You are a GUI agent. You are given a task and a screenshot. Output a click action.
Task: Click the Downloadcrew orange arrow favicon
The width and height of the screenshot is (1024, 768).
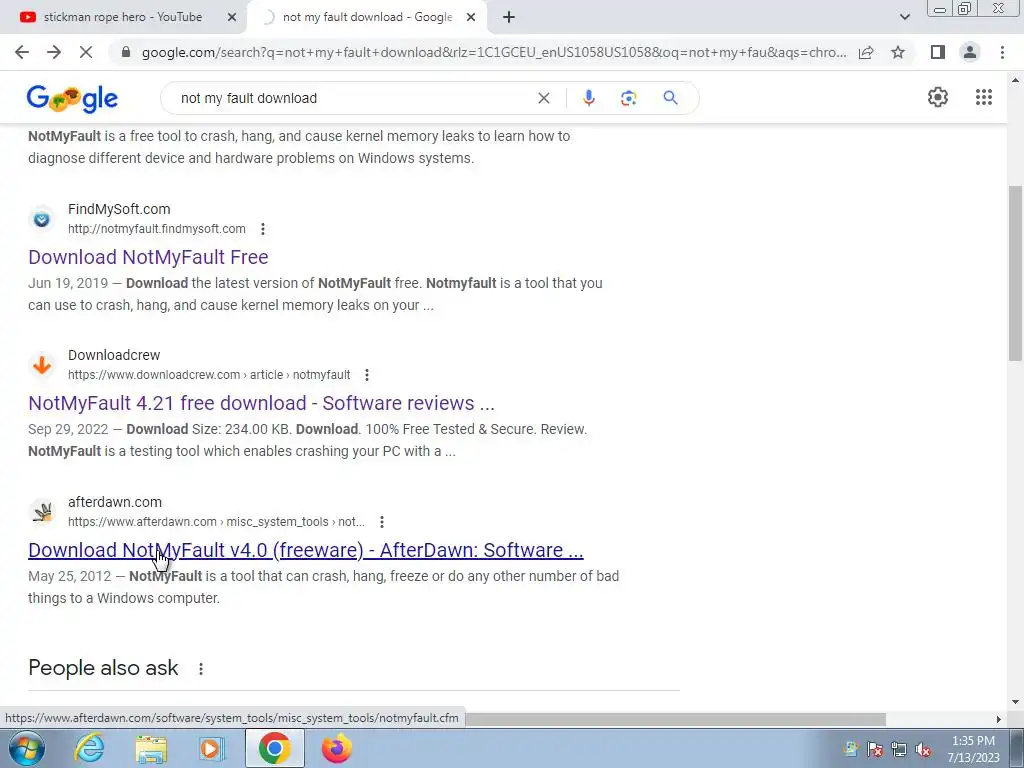point(42,365)
